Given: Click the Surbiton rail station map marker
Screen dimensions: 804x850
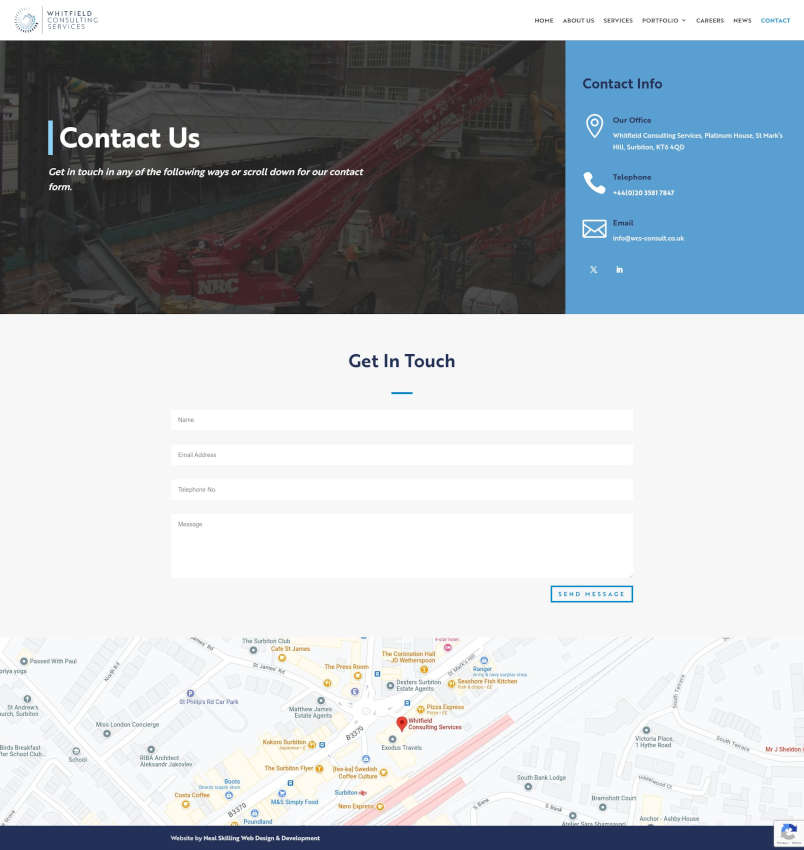Looking at the screenshot, I should pos(363,793).
